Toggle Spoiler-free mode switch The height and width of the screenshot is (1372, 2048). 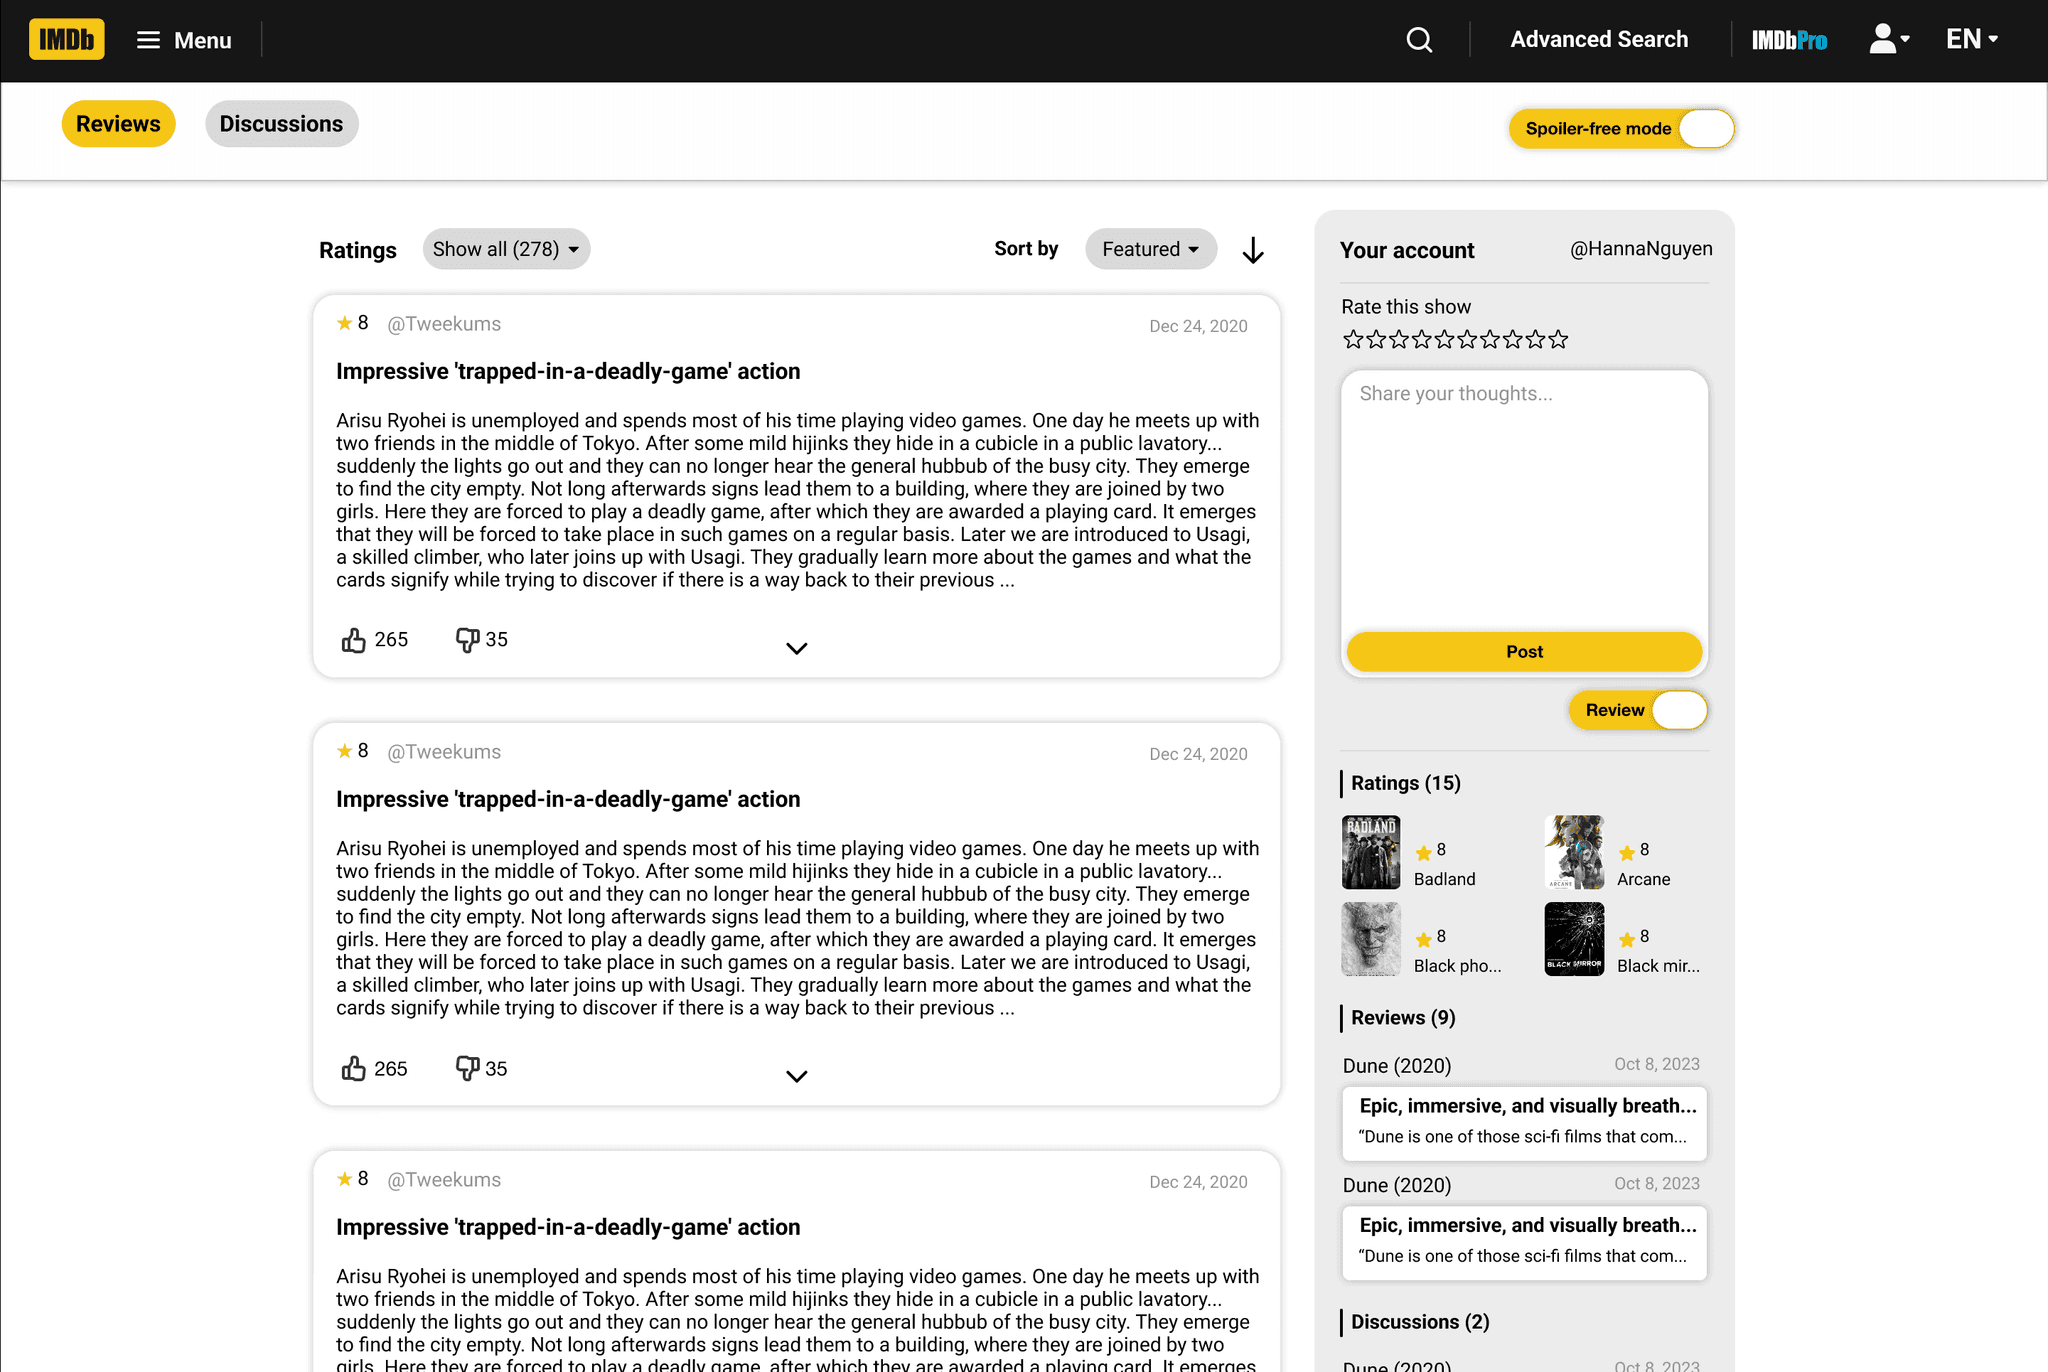tap(1705, 129)
